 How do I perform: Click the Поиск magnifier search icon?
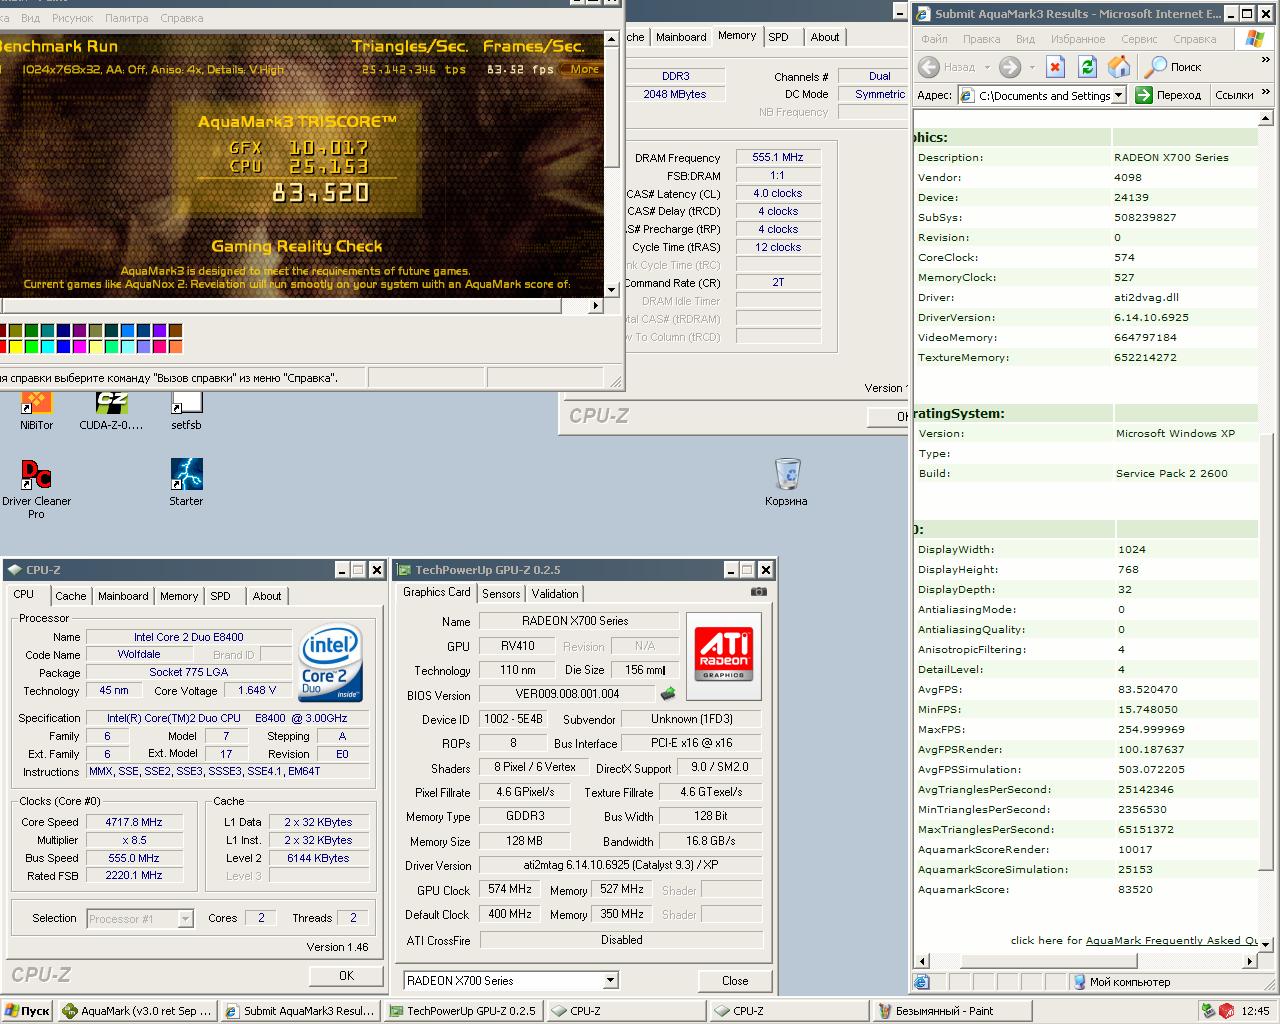pyautogui.click(x=1155, y=67)
